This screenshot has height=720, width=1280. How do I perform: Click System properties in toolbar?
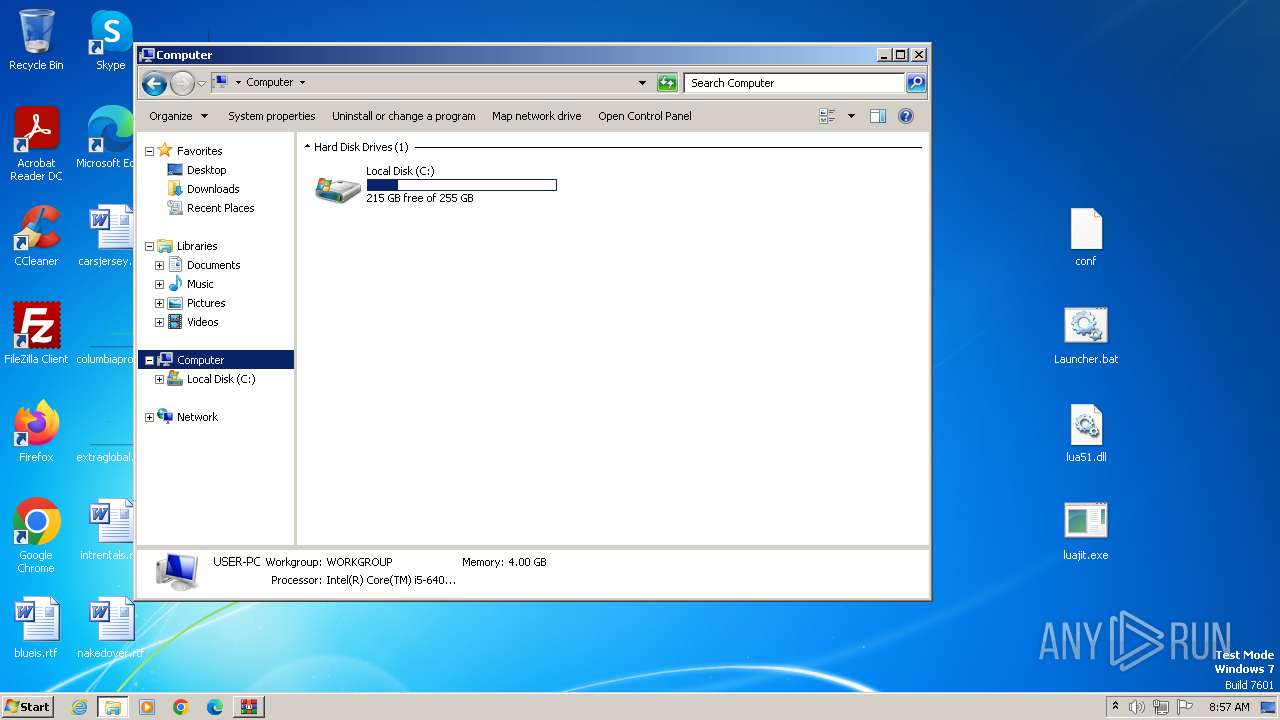pyautogui.click(x=272, y=116)
